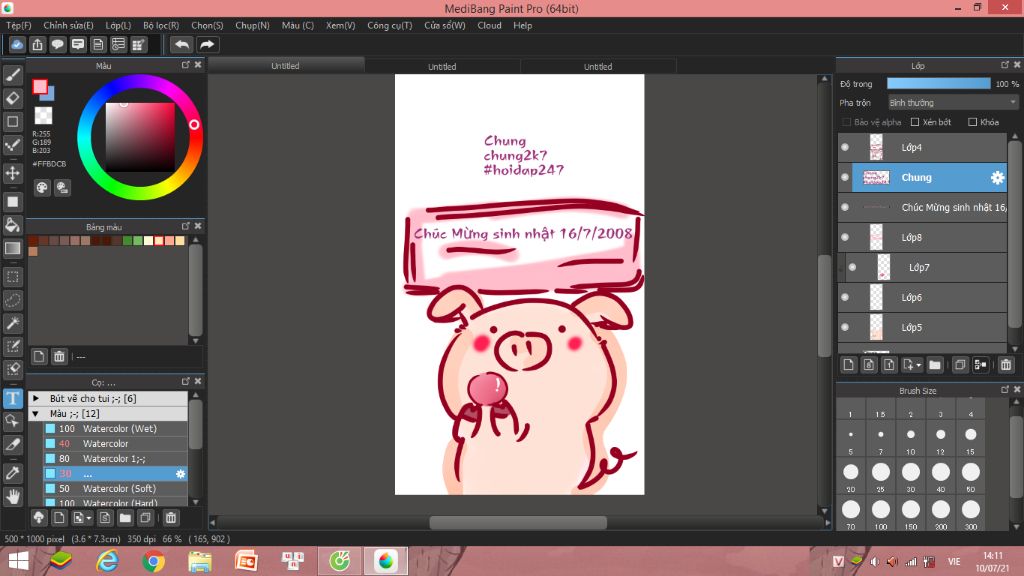The image size is (1024, 576).
Task: Open the add-layer dropdown arrow in layer panel
Action: pos(918,366)
